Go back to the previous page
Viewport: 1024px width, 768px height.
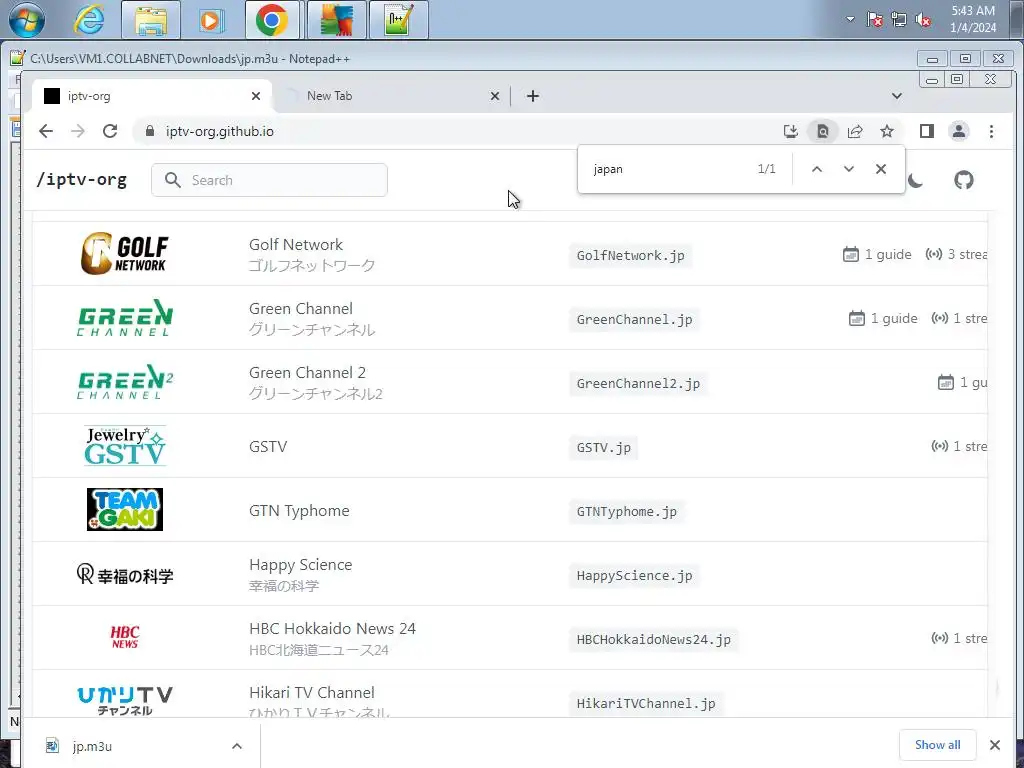point(46,131)
